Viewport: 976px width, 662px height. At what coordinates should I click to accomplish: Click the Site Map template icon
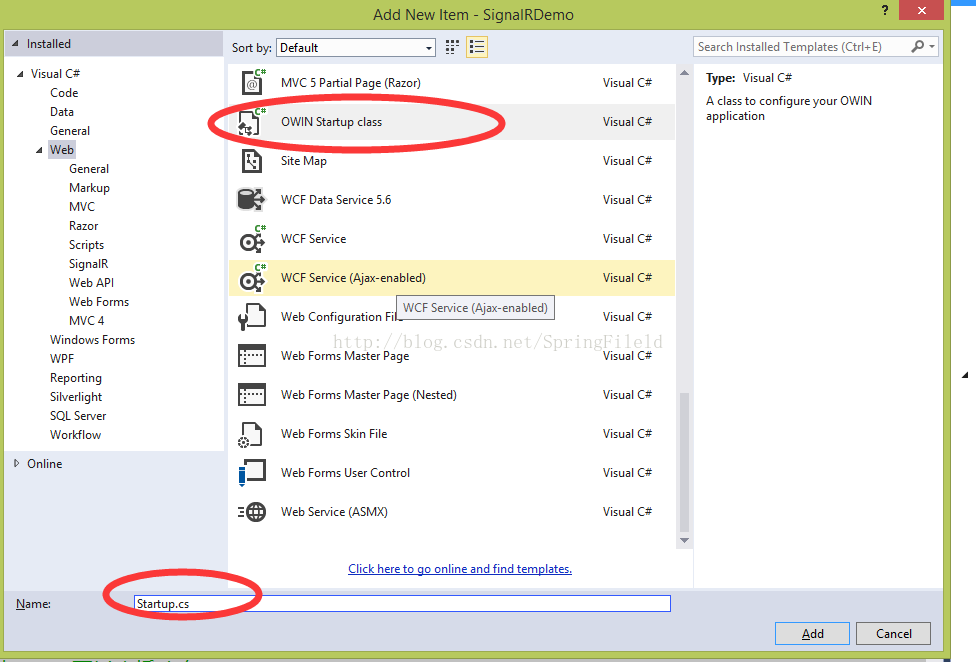pyautogui.click(x=252, y=161)
